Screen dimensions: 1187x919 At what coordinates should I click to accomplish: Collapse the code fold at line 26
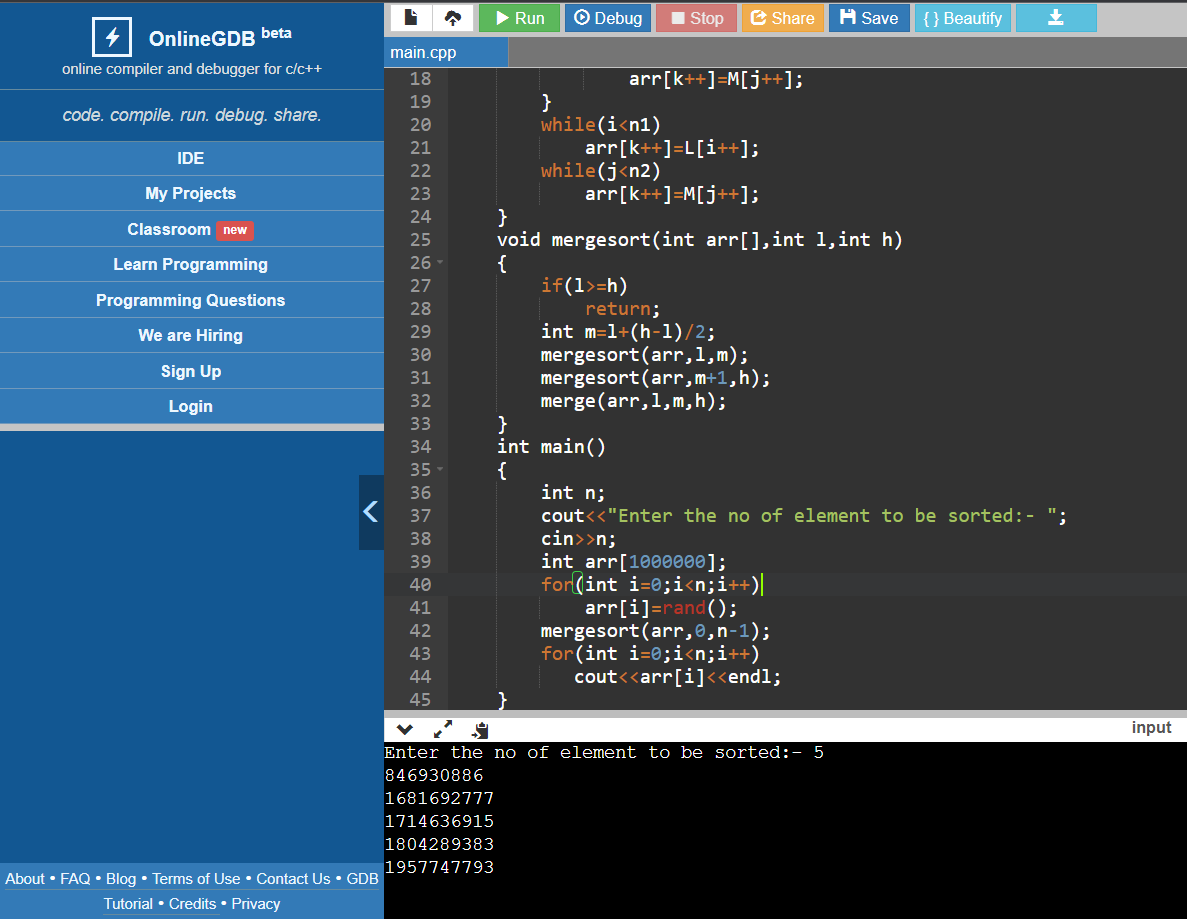[440, 263]
